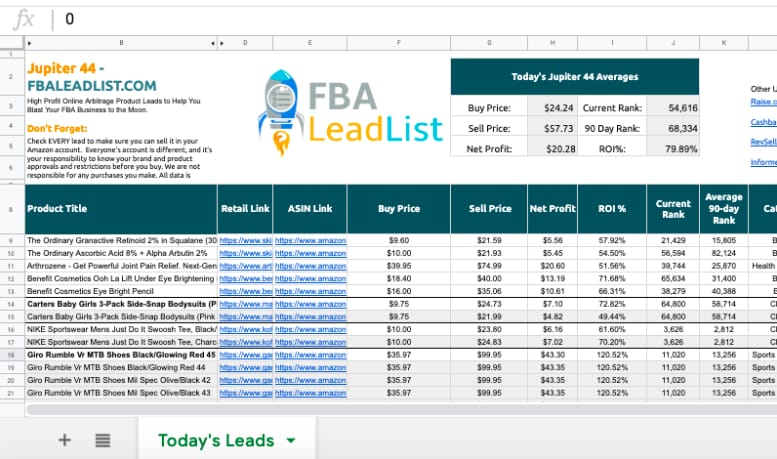Open Today's Leads tab dropdown arrow

(x=291, y=441)
